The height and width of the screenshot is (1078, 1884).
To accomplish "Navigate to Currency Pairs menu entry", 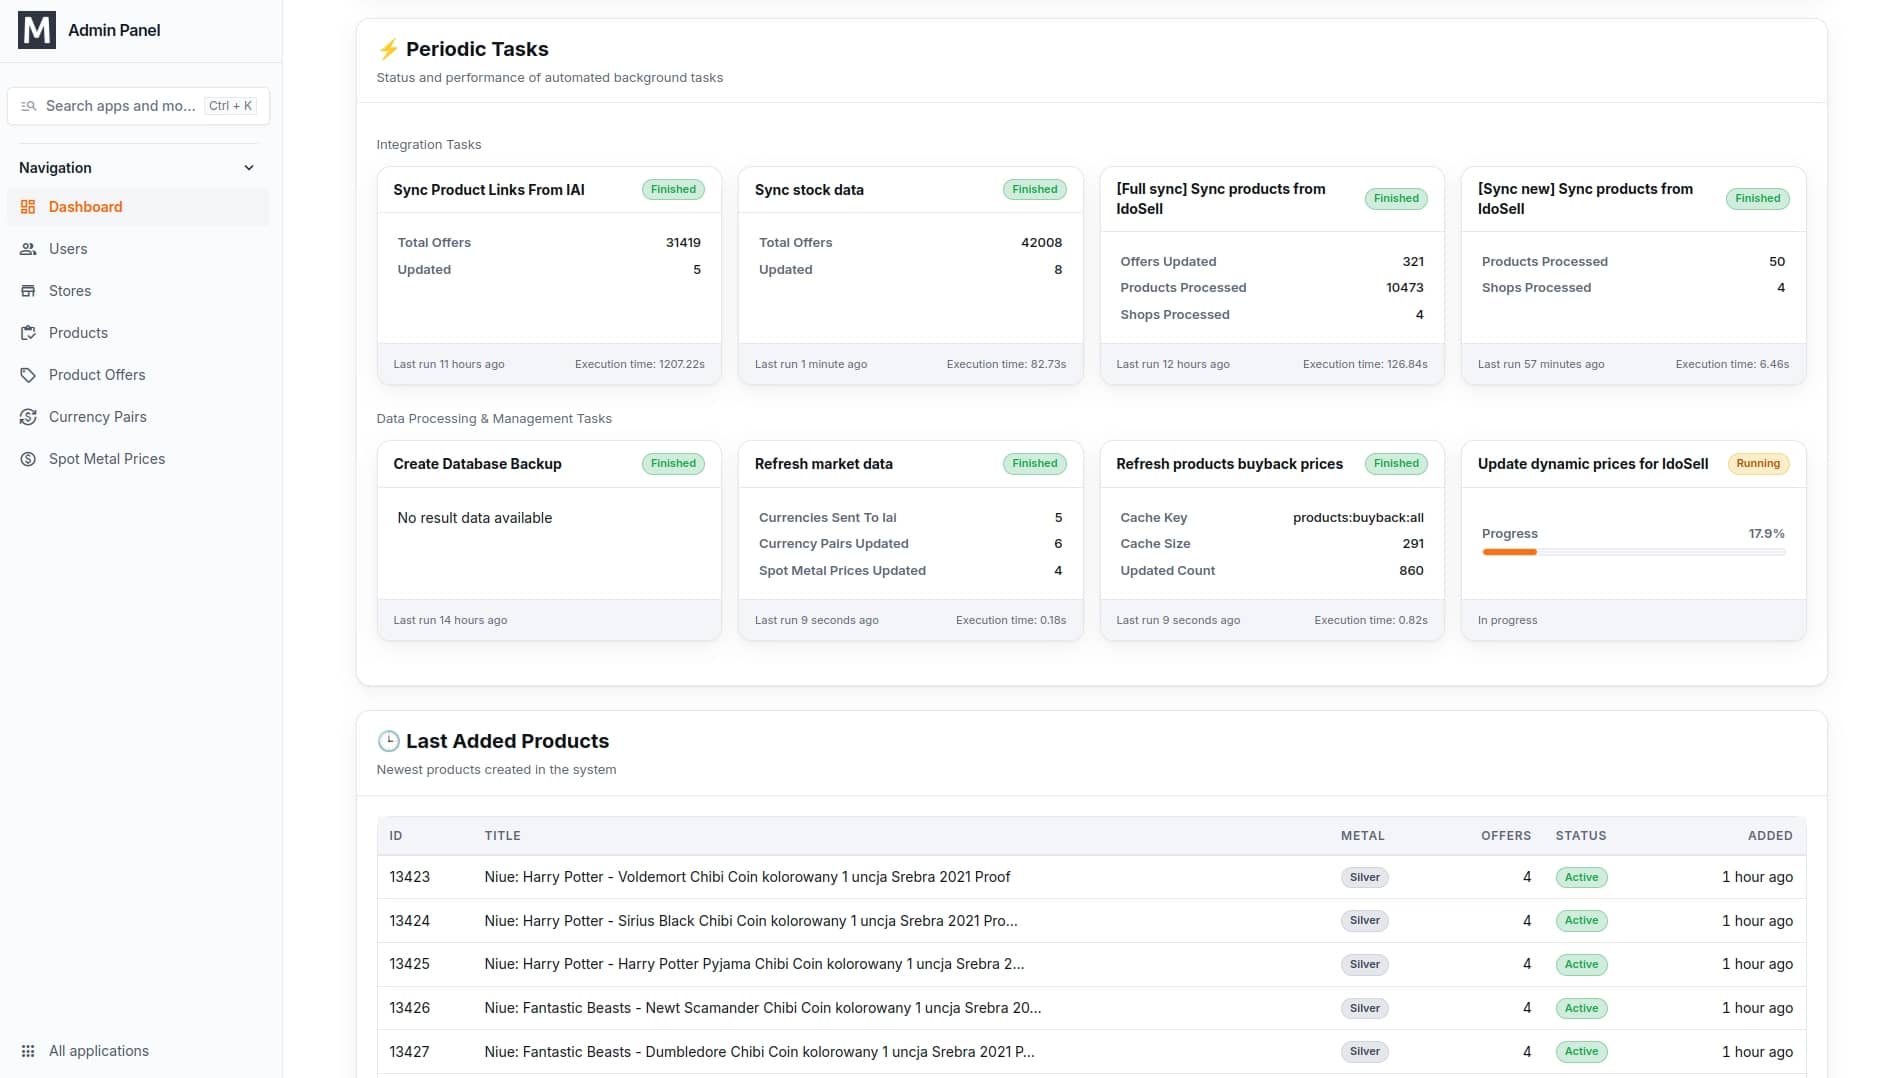I will coord(97,417).
